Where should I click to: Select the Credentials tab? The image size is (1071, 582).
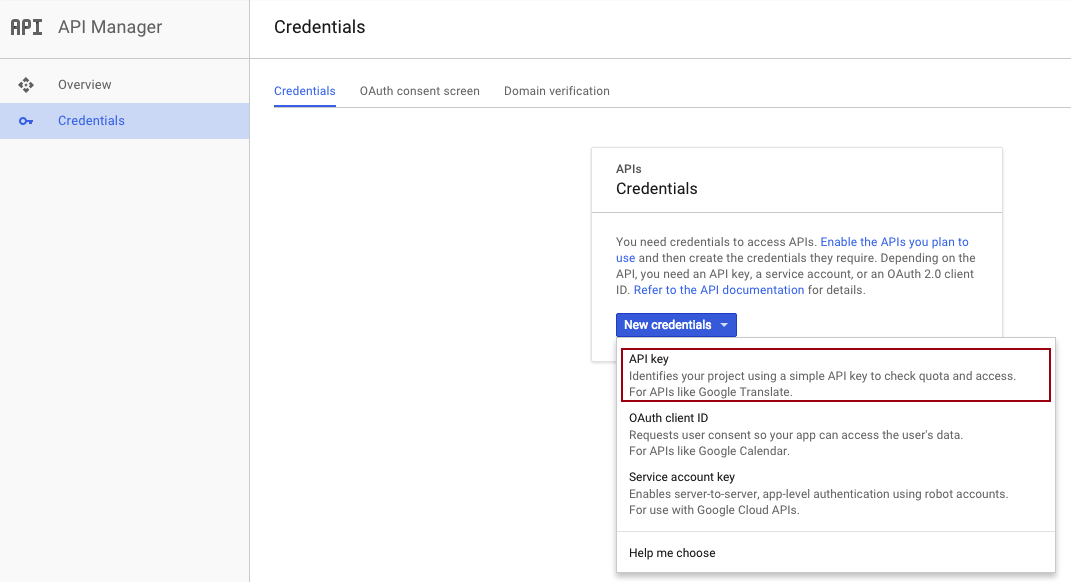coord(305,91)
